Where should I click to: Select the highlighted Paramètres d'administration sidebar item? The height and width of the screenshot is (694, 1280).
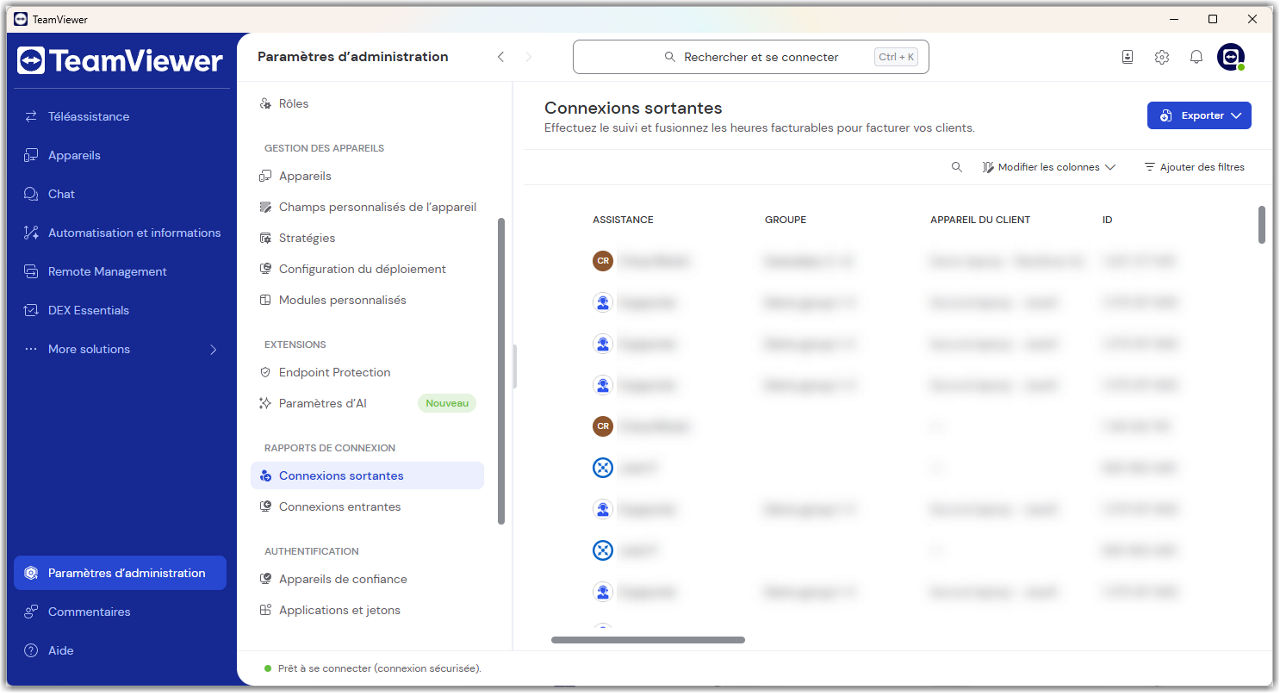pos(120,573)
